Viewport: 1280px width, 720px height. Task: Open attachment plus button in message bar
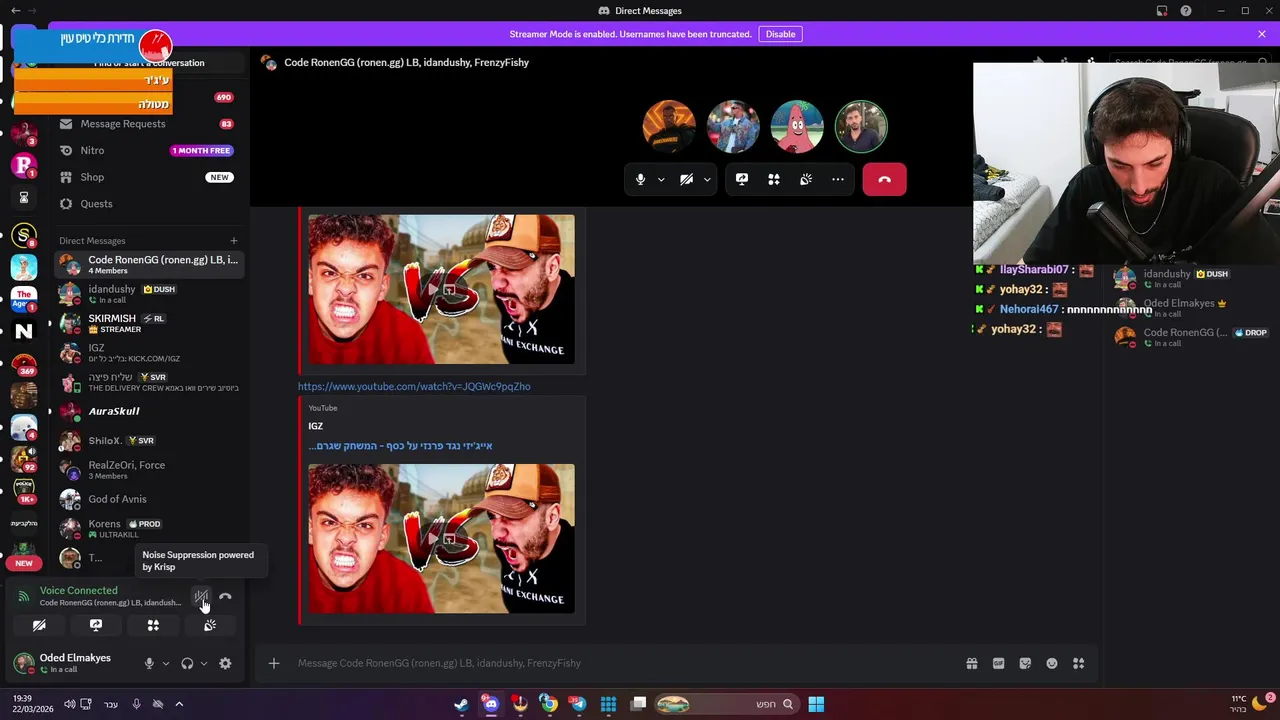[x=274, y=663]
